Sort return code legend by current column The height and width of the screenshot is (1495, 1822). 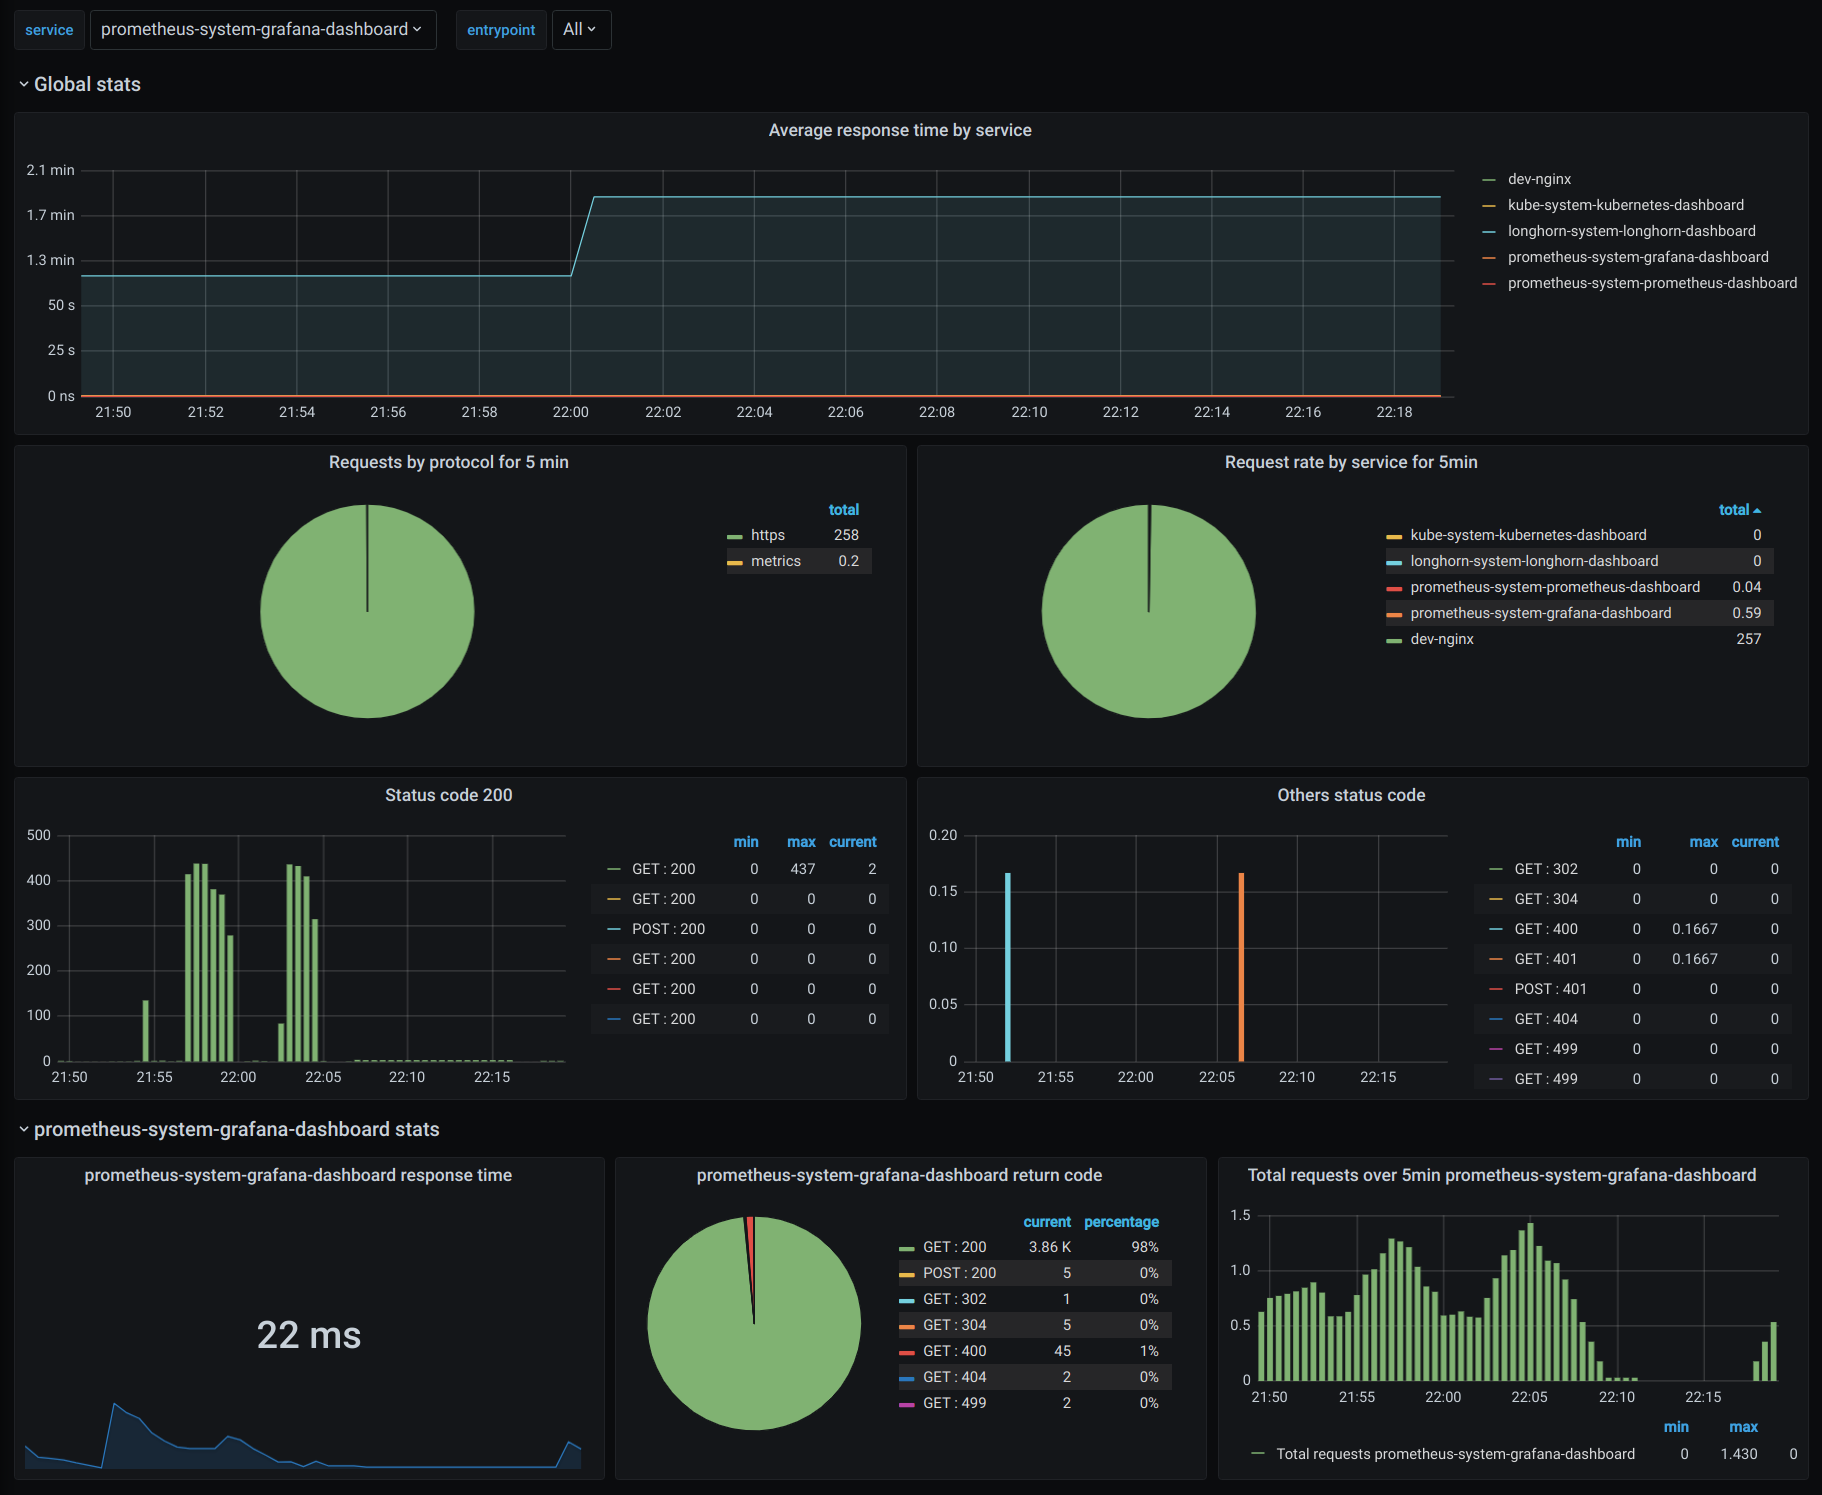[1047, 1223]
